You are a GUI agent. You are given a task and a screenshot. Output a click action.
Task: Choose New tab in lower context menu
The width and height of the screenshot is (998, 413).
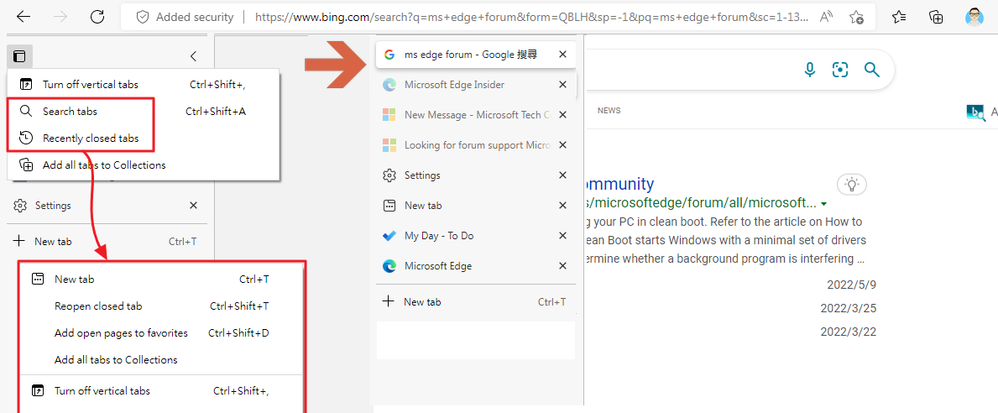coord(161,279)
